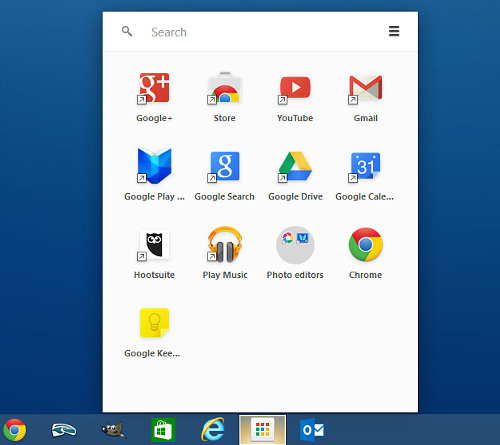Image resolution: width=500 pixels, height=445 pixels.
Task: Click the Google Search label
Action: pos(224,197)
